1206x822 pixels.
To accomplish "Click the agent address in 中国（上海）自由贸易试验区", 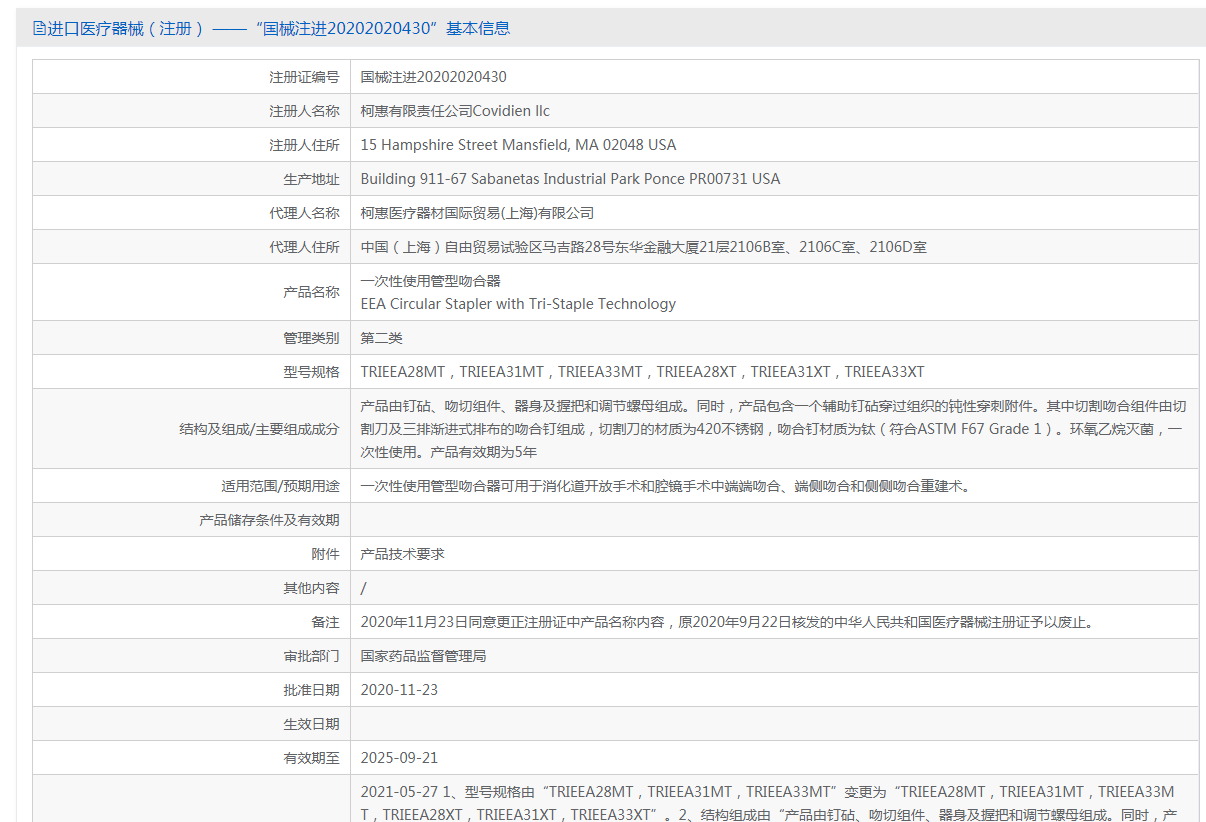I will pyautogui.click(x=643, y=247).
